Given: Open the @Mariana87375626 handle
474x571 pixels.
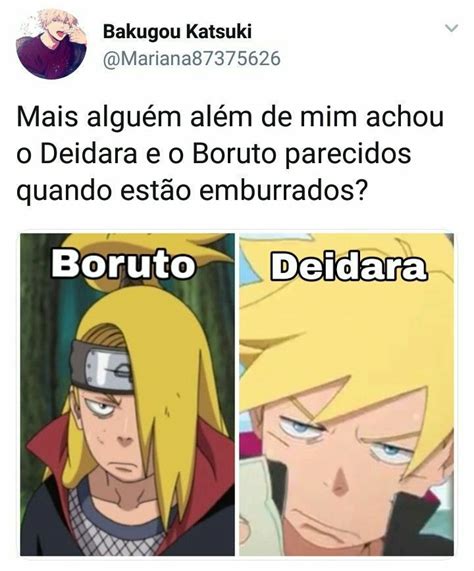Looking at the screenshot, I should tap(192, 59).
